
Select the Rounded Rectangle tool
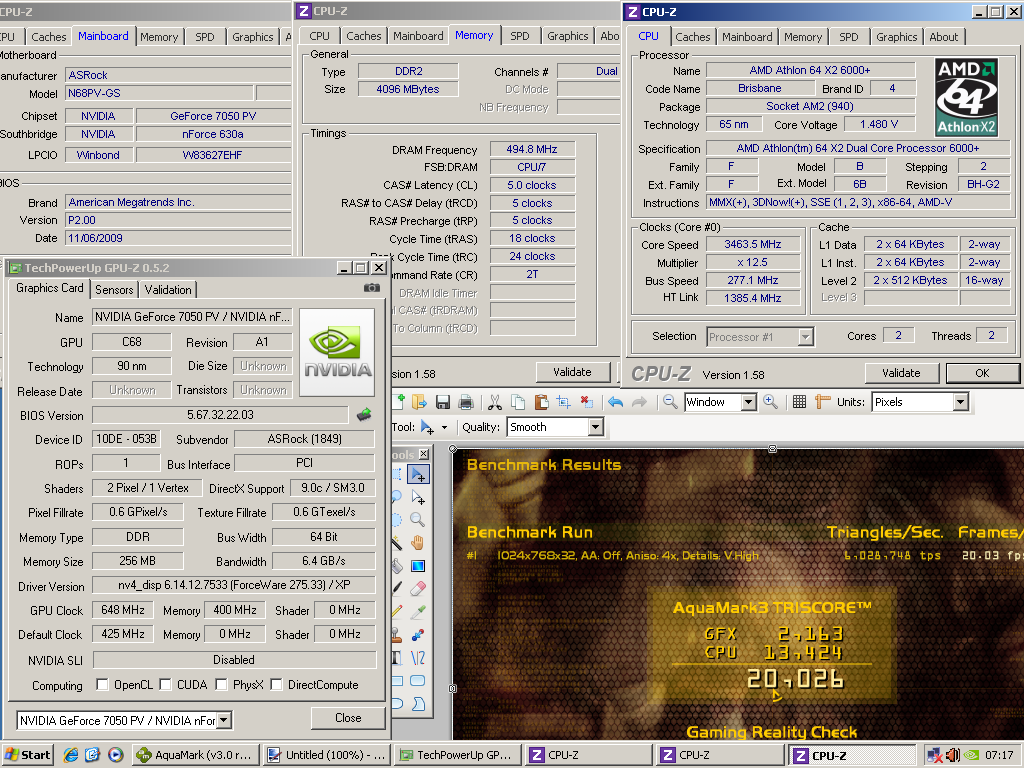point(418,680)
